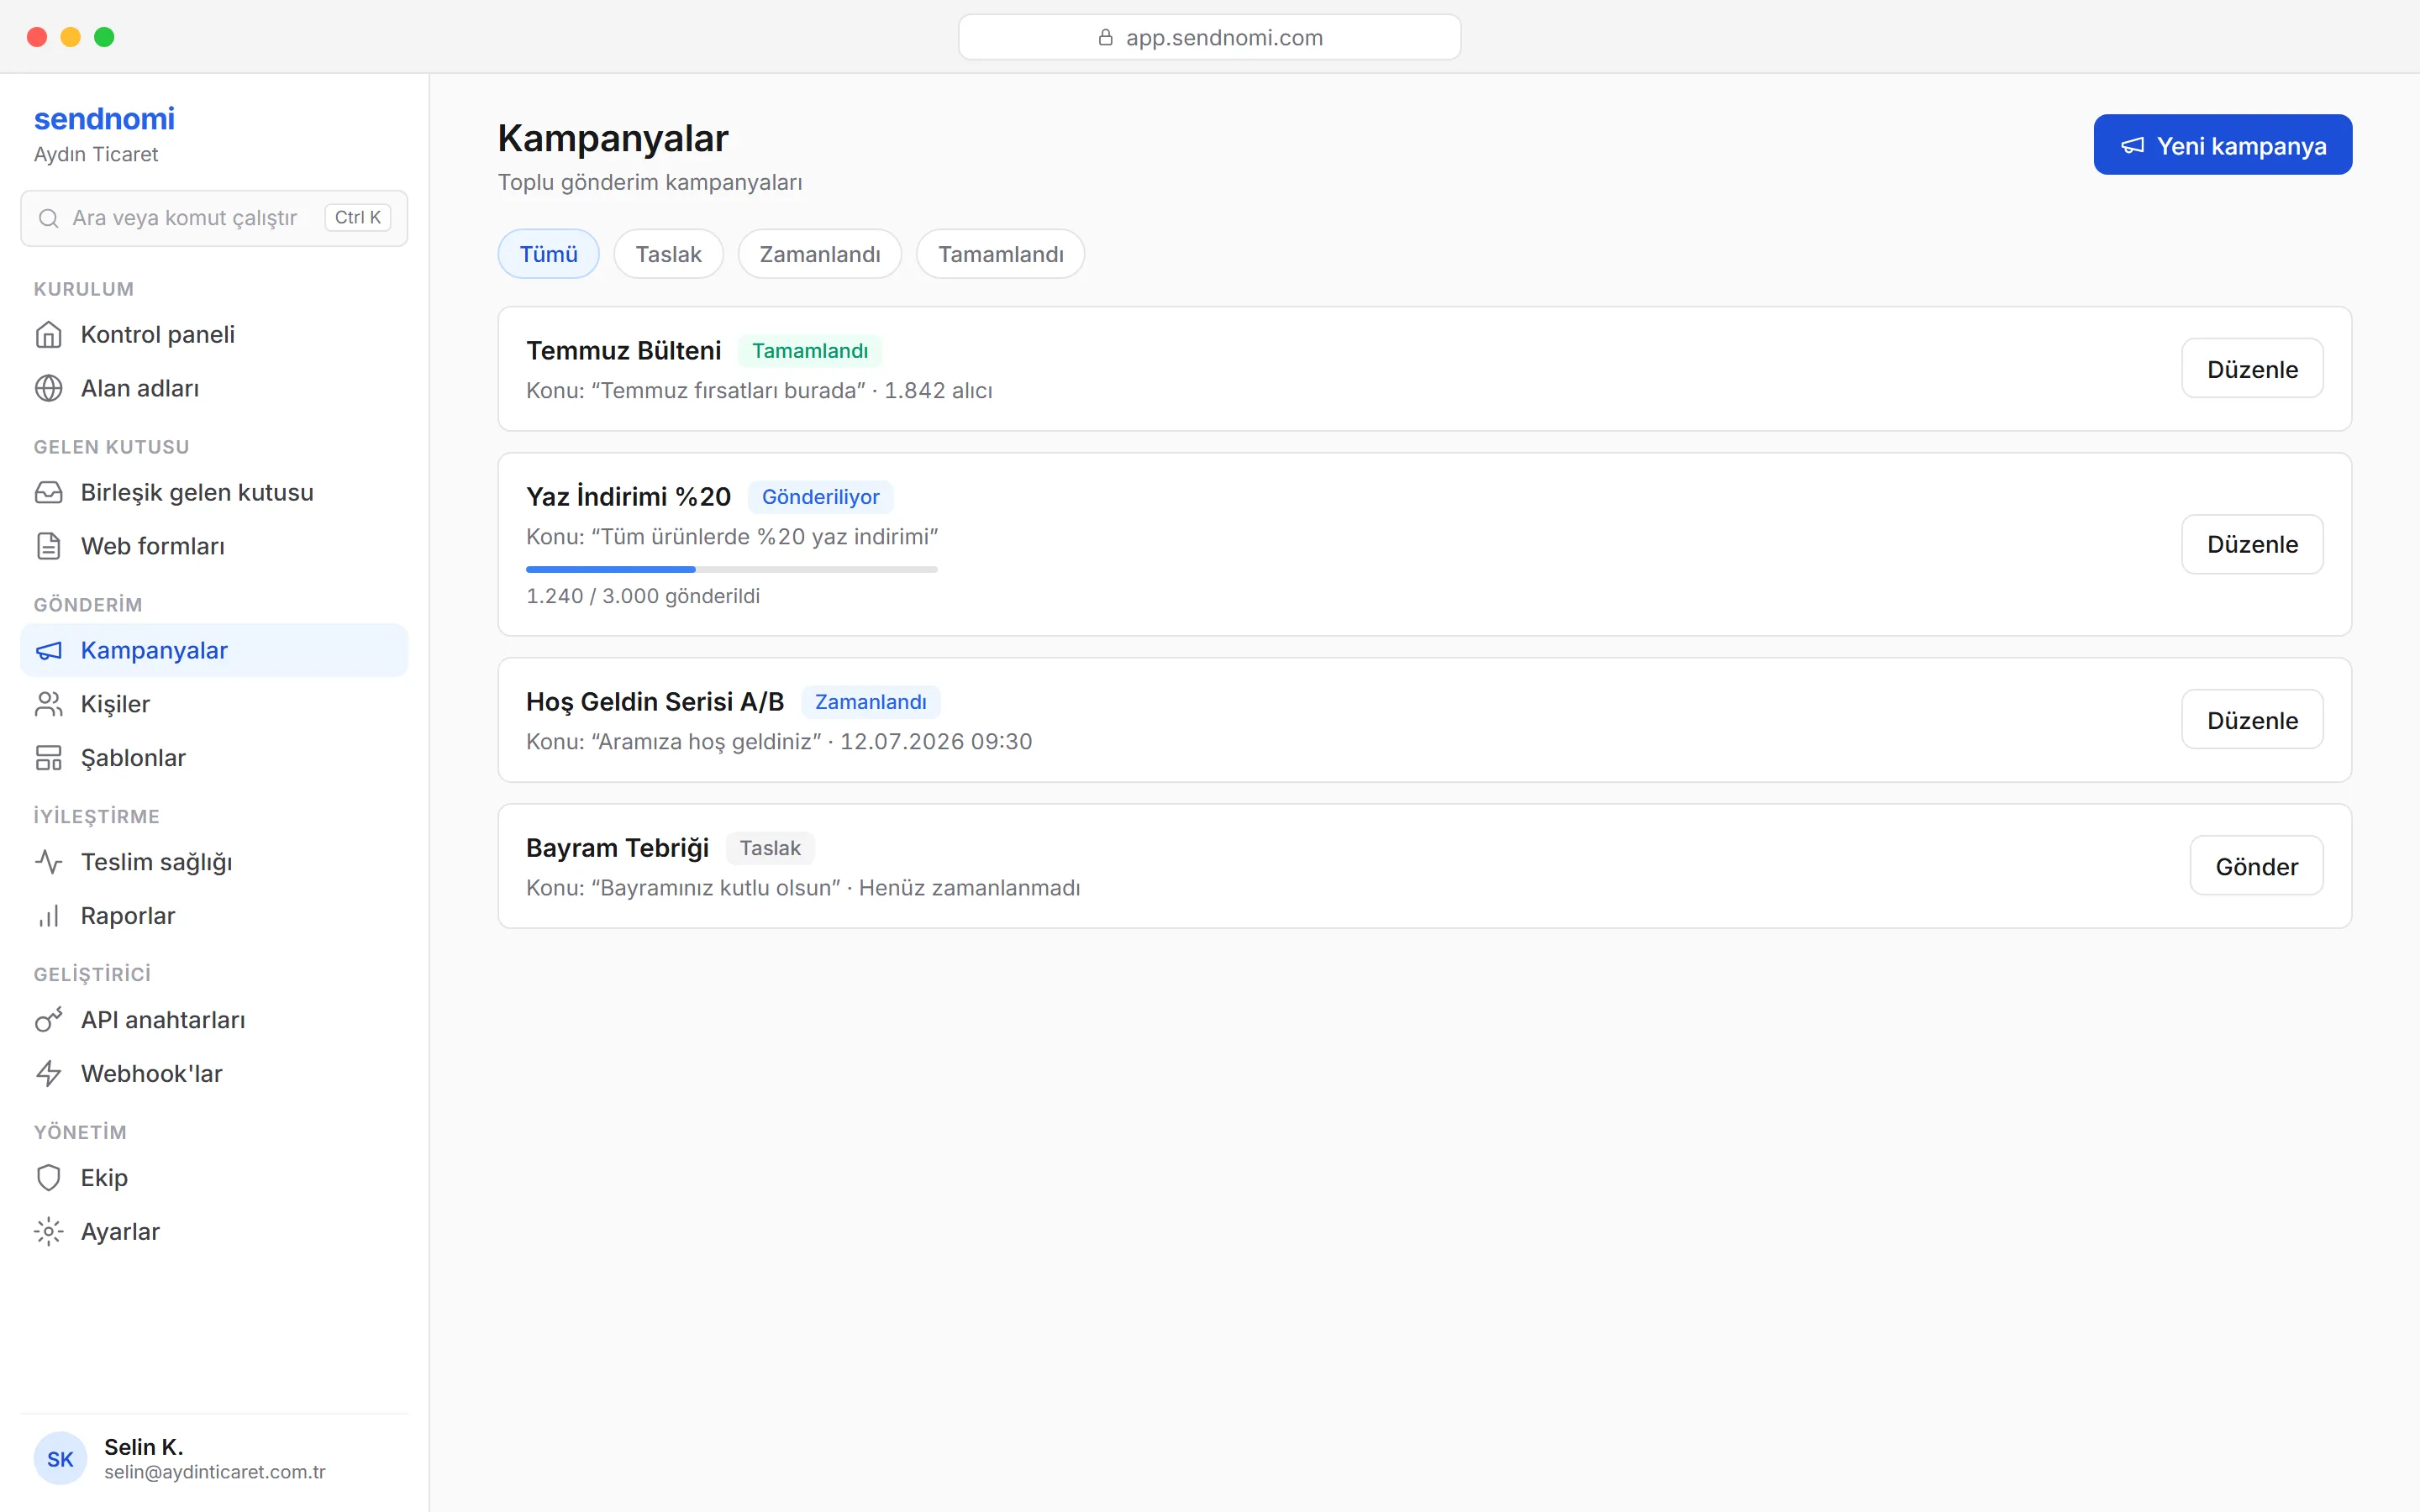The height and width of the screenshot is (1512, 2420).
Task: Open Birleşik gelen kutusu inbox icon
Action: click(x=48, y=492)
